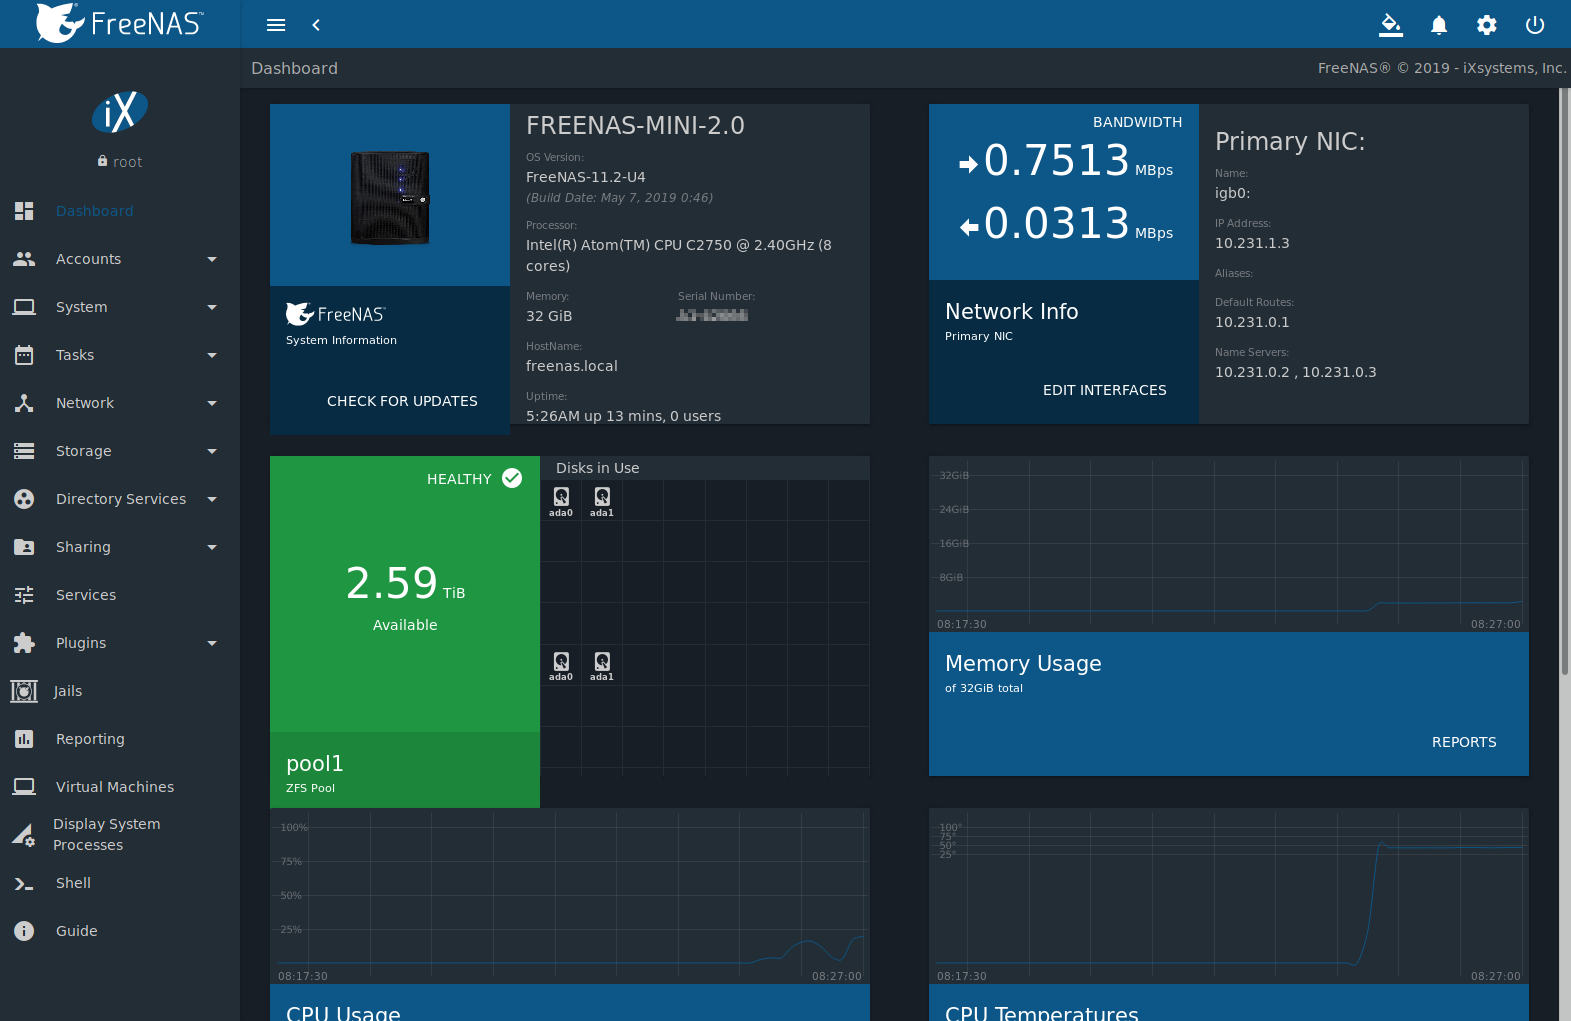Image resolution: width=1571 pixels, height=1021 pixels.
Task: Click the Tasks calendar icon
Action: pos(24,355)
